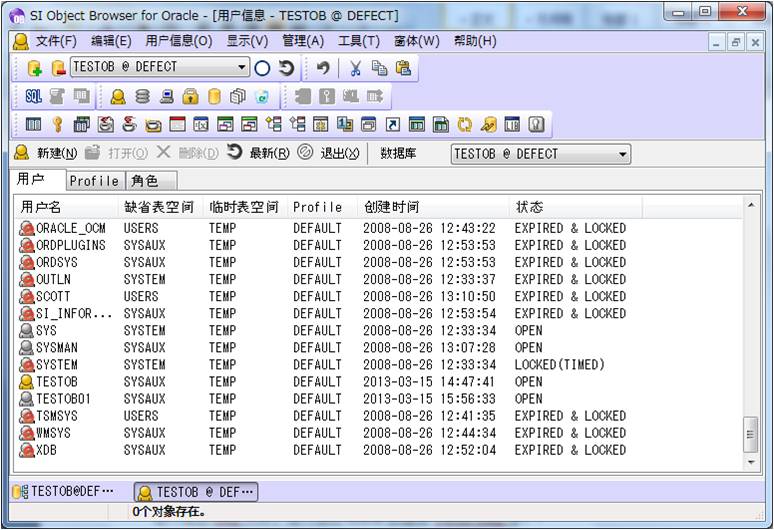Screen dimensions: 774x530
Task: Open the 管理(A) menu
Action: [303, 40]
